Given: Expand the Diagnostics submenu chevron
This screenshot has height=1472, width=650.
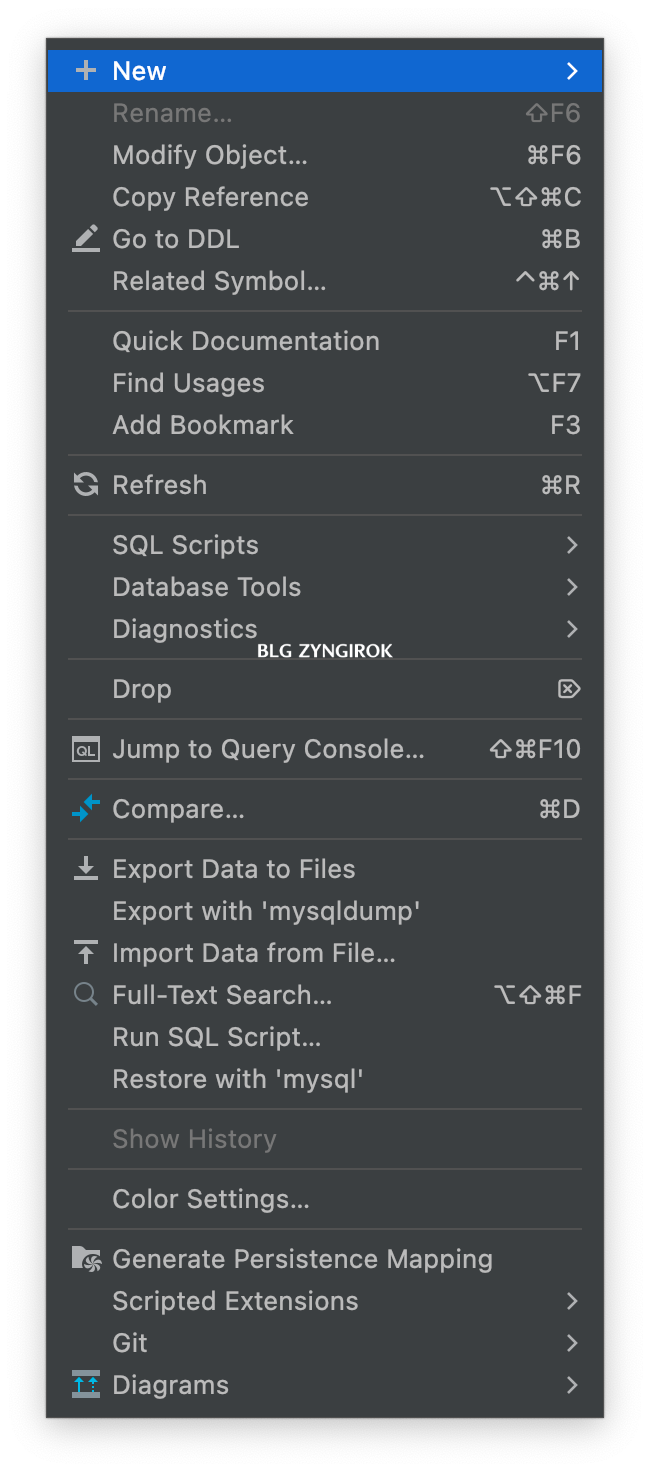Looking at the screenshot, I should pyautogui.click(x=572, y=629).
